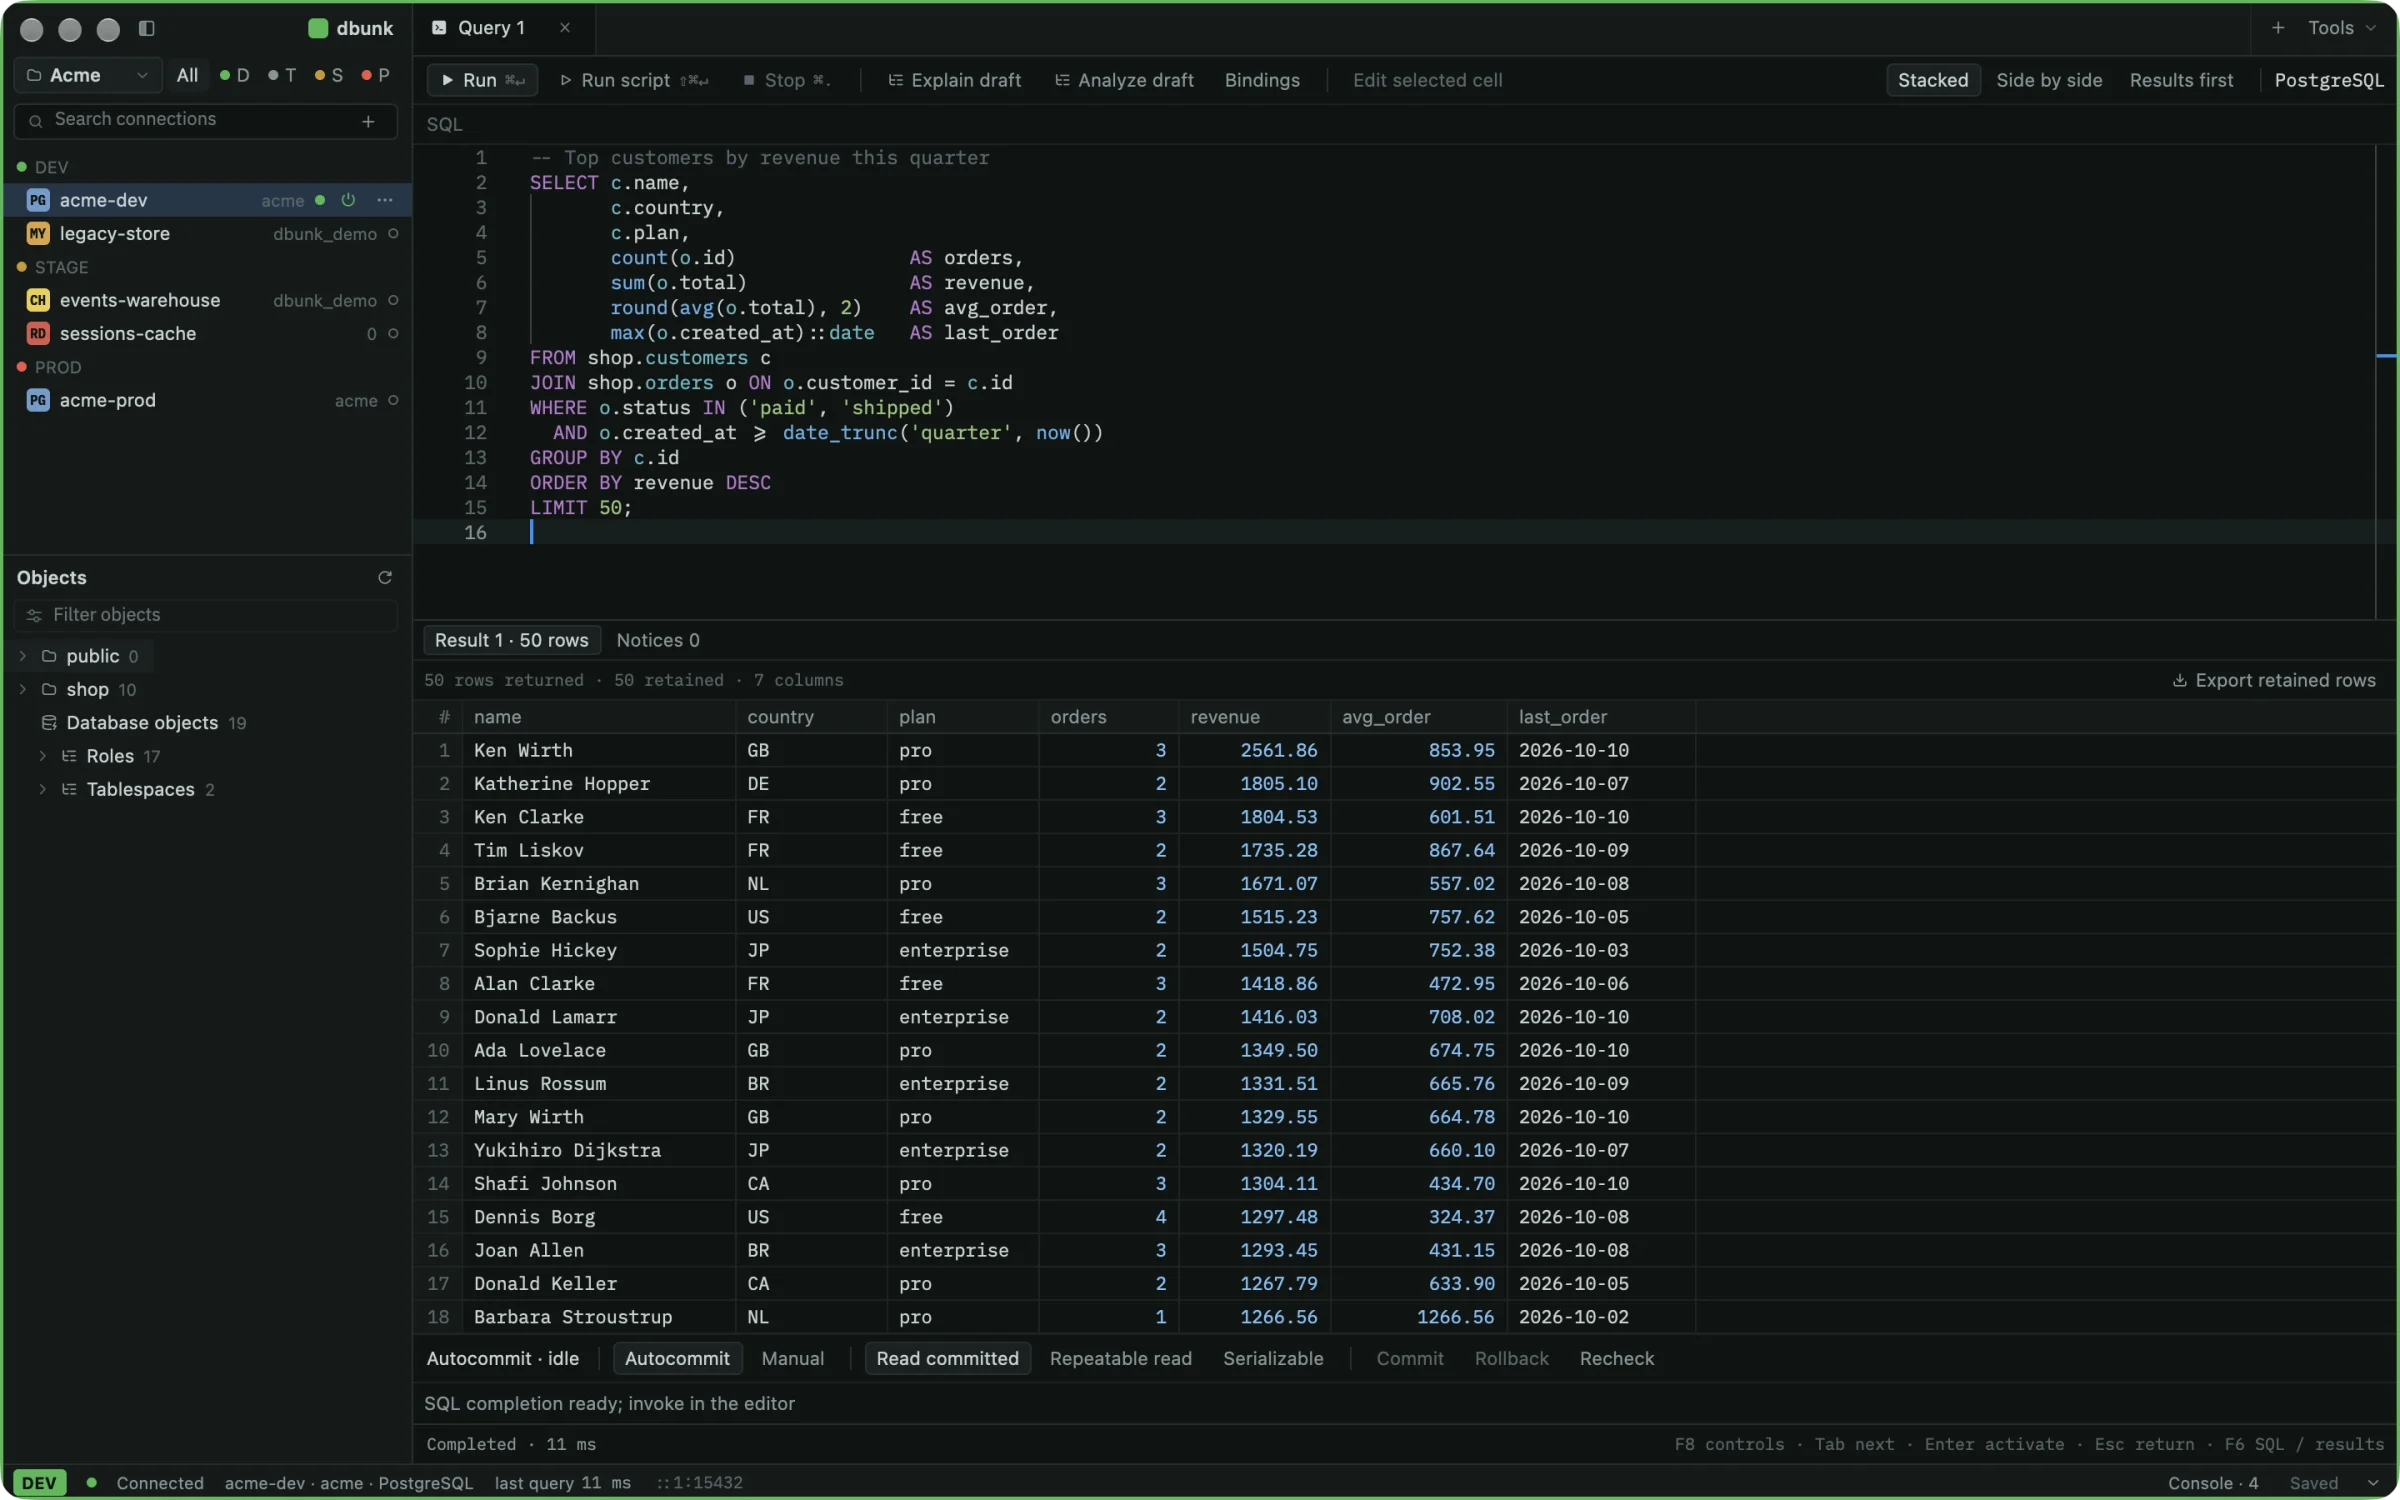Click Analyze draft

point(1124,80)
